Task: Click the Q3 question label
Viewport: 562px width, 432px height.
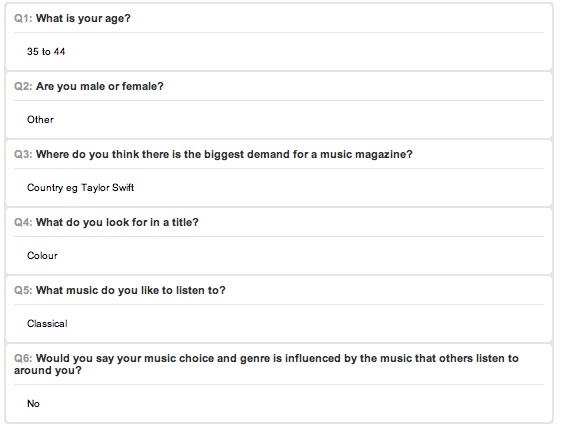Action: pyautogui.click(x=23, y=155)
